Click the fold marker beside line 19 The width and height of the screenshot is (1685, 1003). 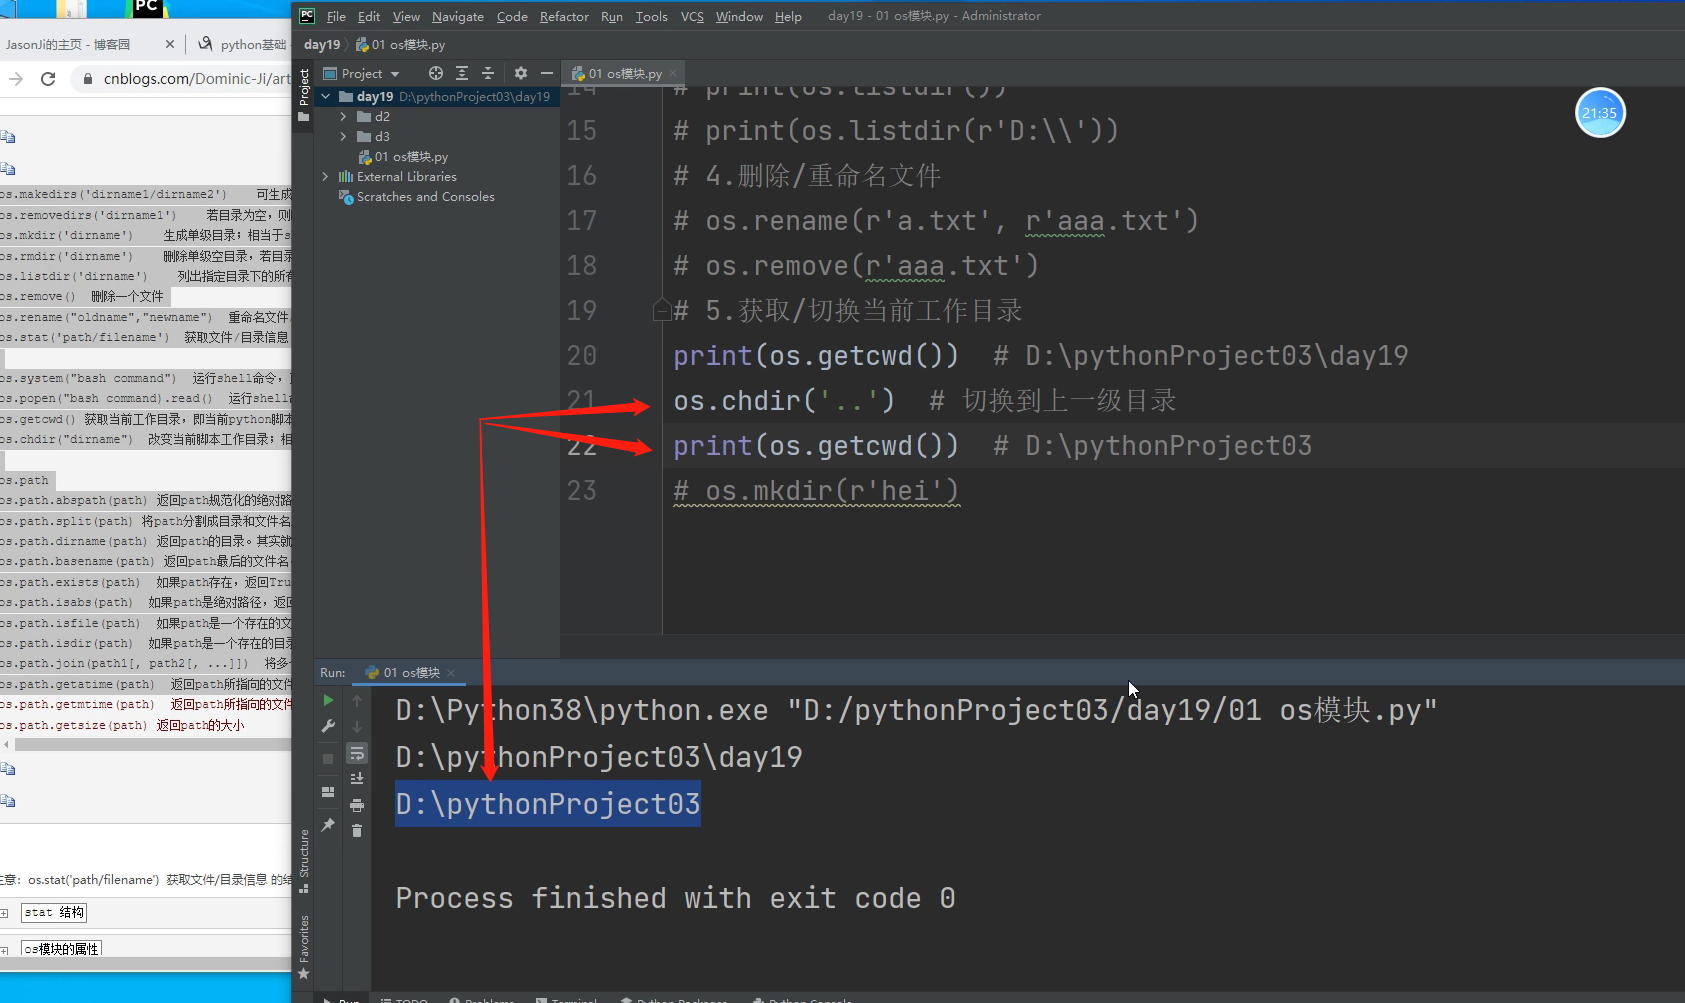click(x=661, y=310)
